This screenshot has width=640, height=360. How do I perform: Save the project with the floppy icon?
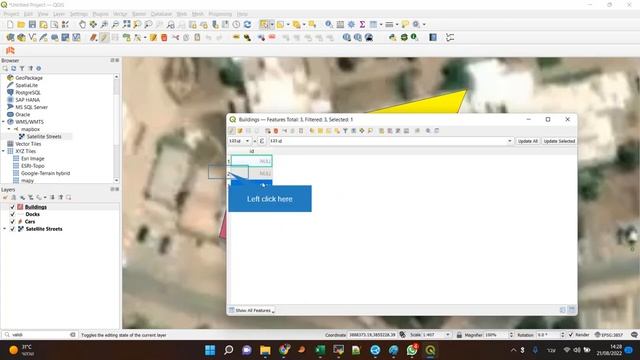(x=32, y=25)
